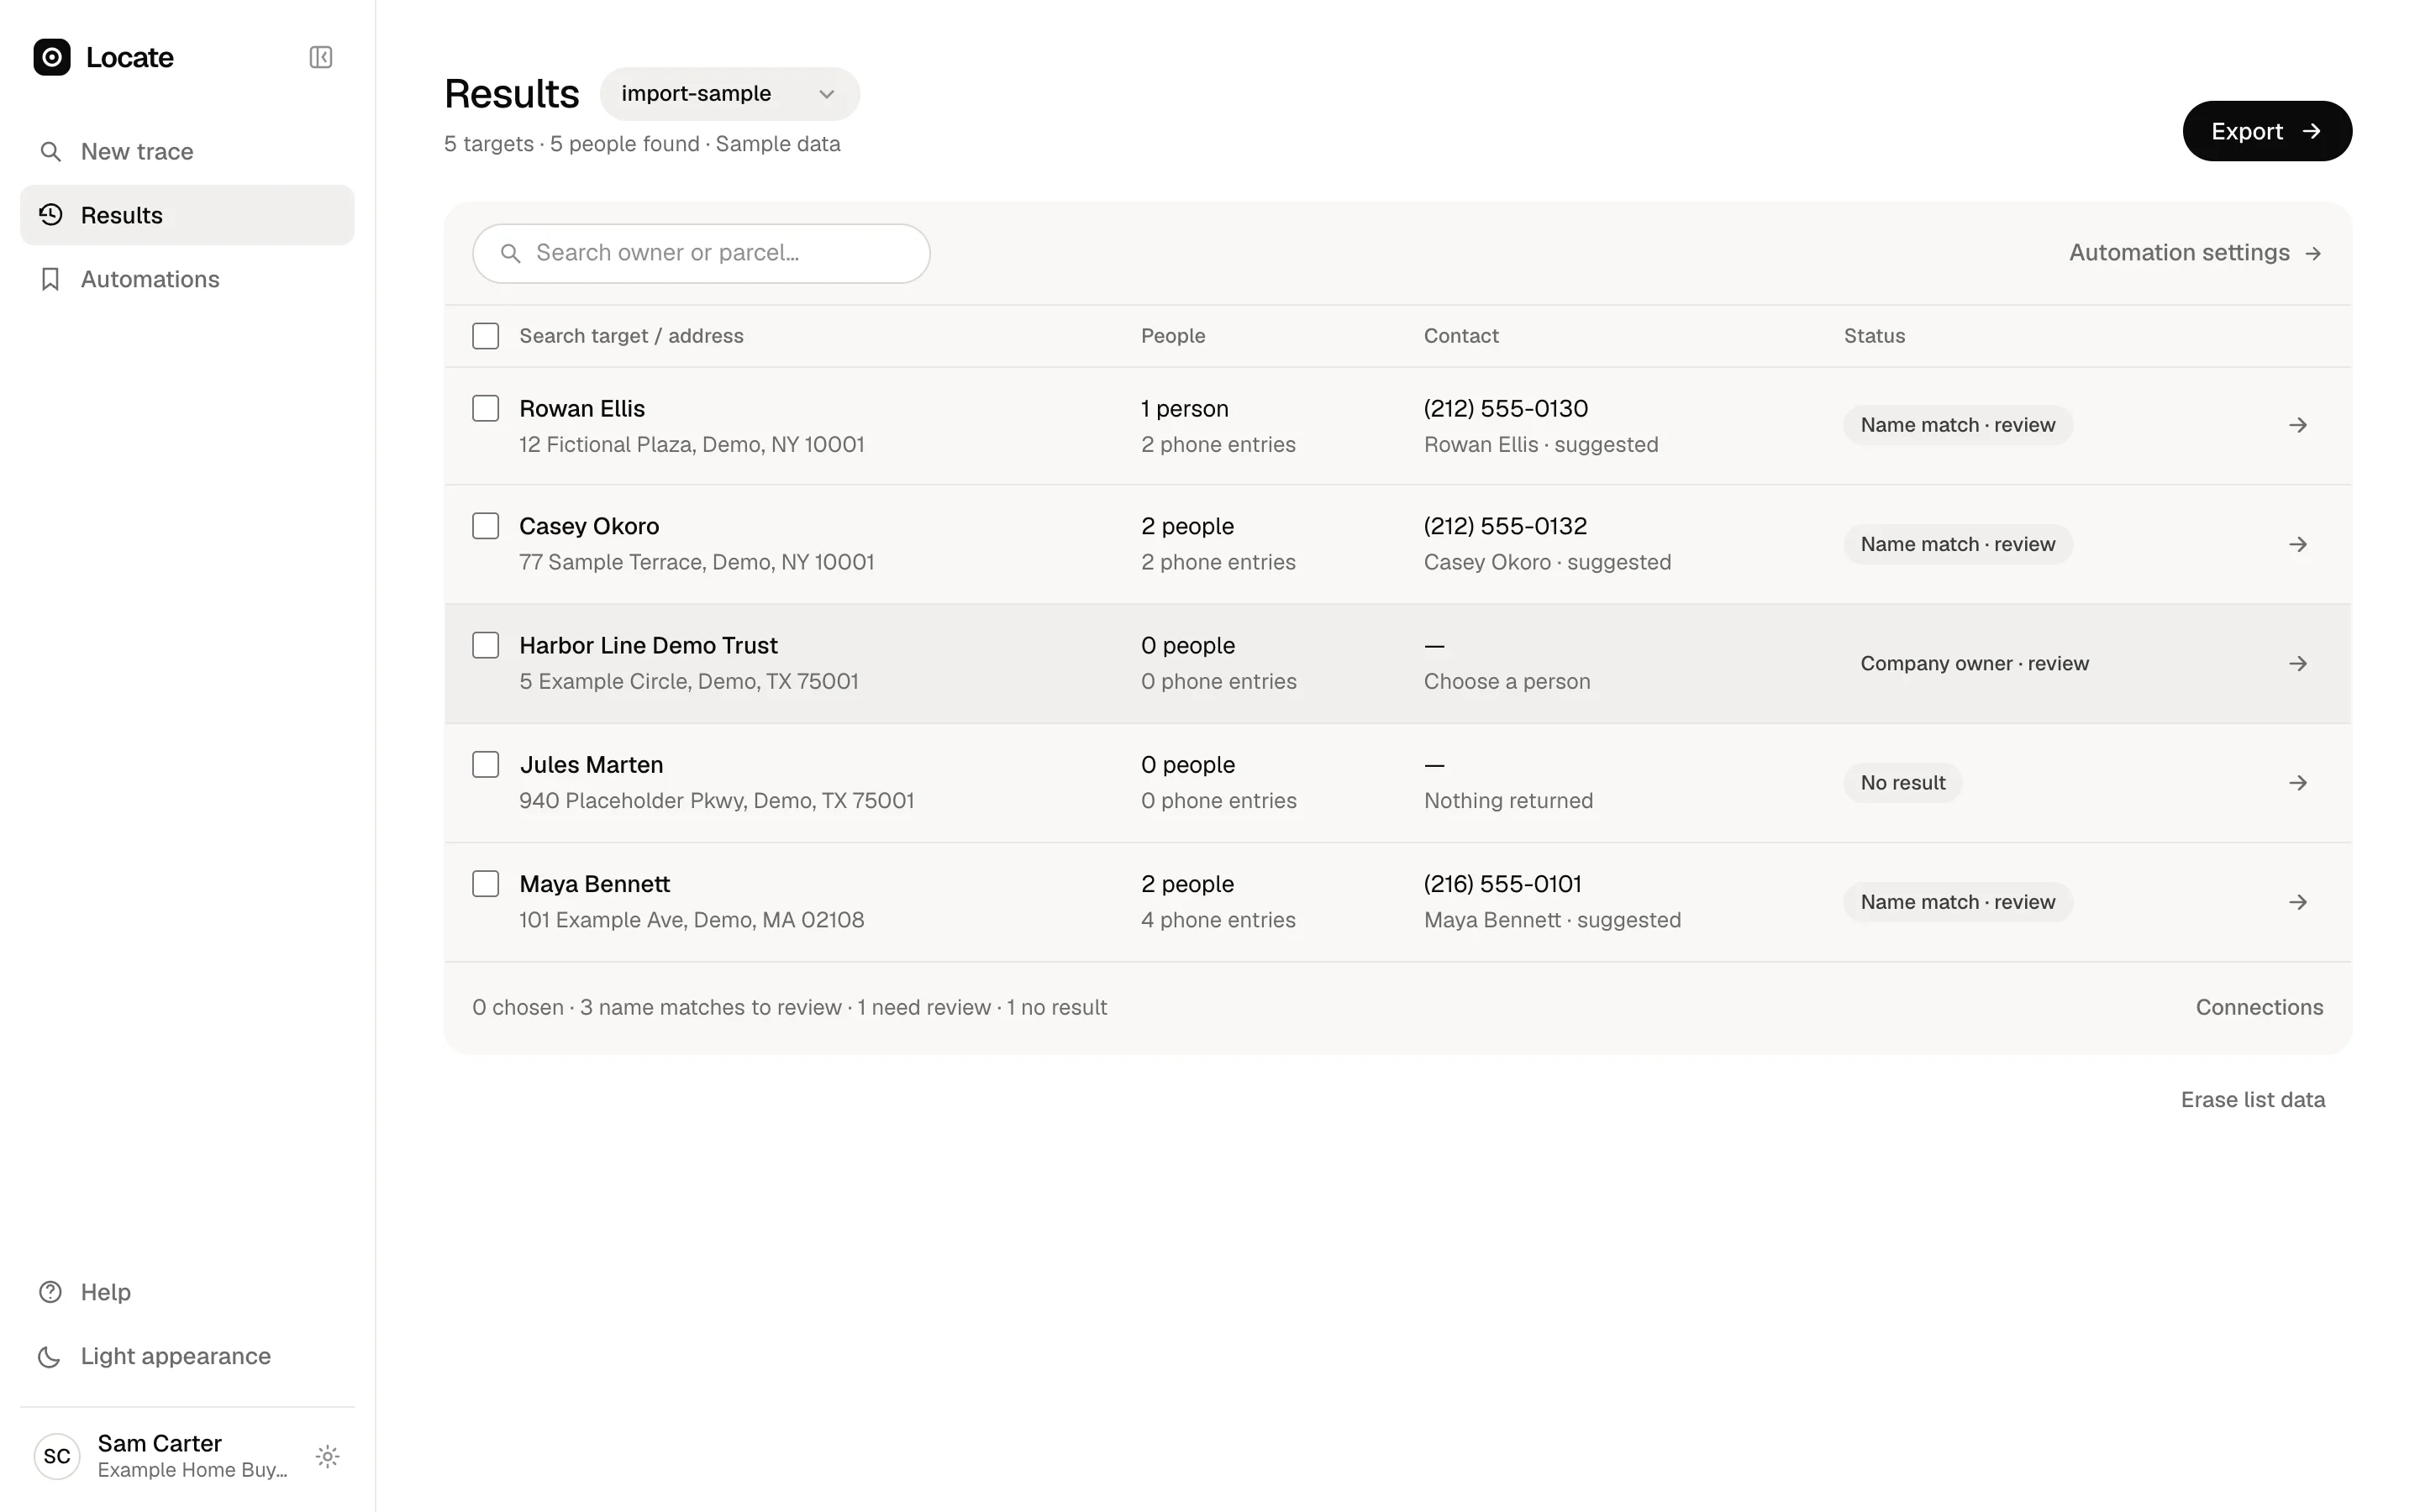This screenshot has height=1512, width=2420.
Task: Click the Connections link
Action: click(2259, 1007)
